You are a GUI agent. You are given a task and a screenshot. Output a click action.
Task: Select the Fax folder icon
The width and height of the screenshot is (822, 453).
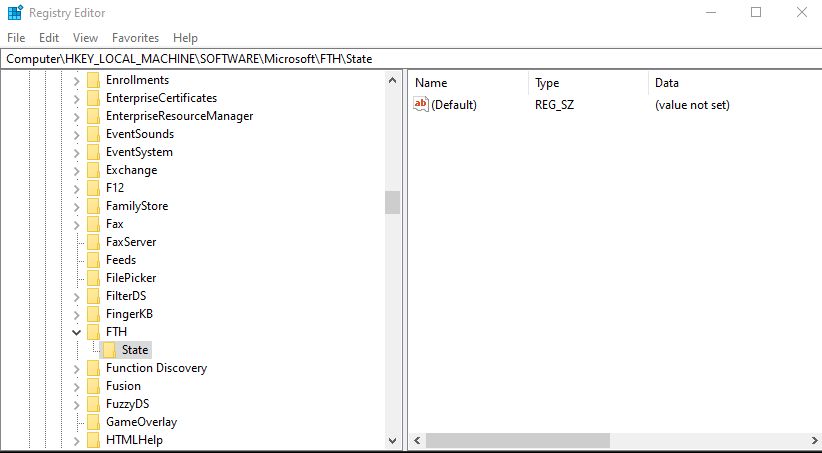[x=93, y=224]
